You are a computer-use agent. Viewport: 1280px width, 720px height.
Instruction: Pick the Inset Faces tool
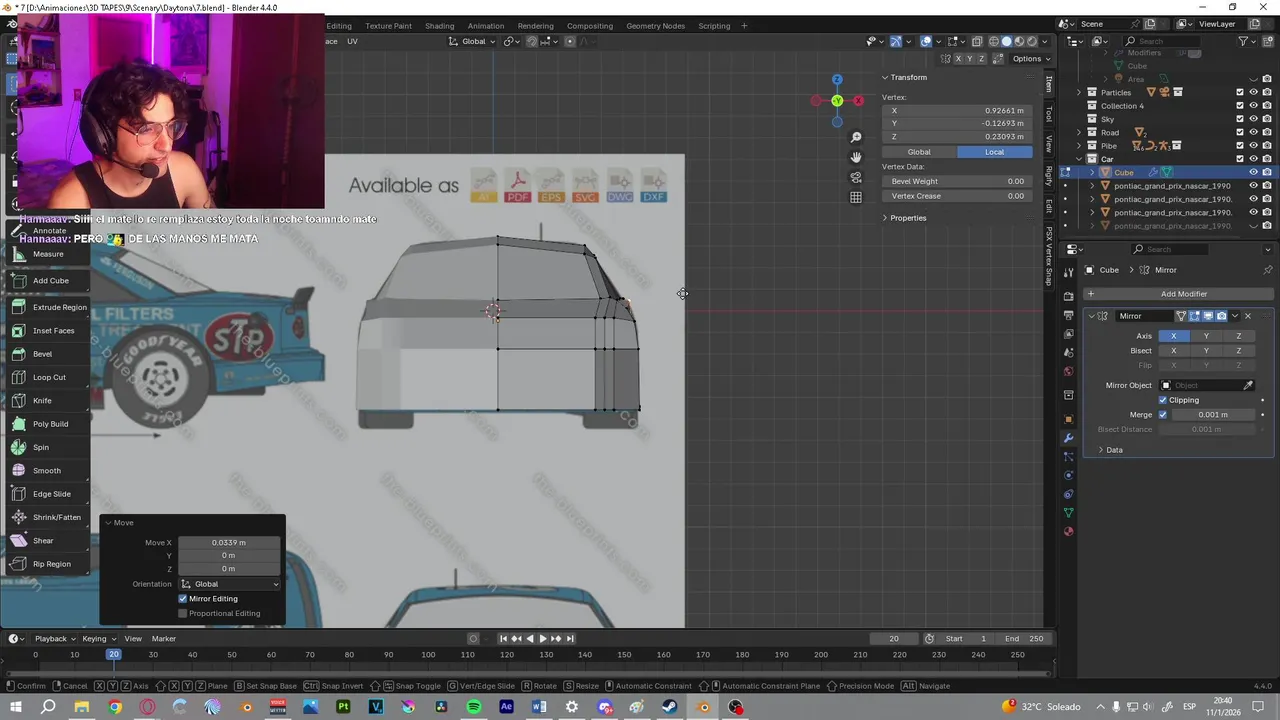52,330
